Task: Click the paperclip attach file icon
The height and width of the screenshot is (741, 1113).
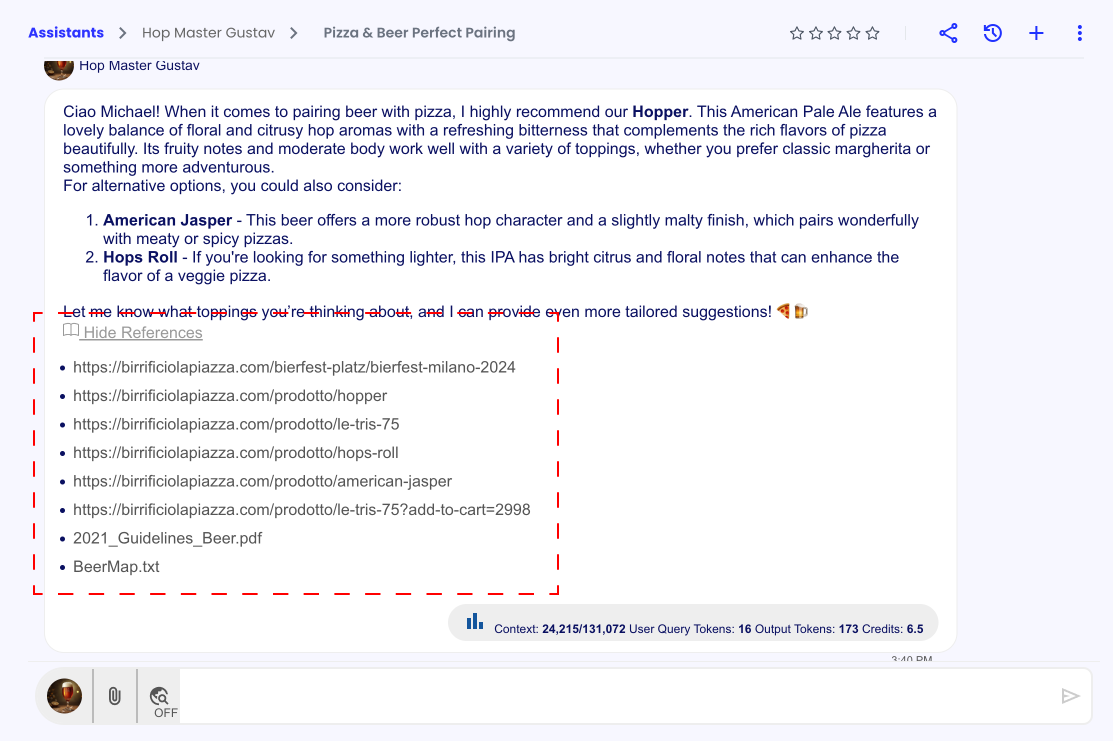Action: coord(115,696)
